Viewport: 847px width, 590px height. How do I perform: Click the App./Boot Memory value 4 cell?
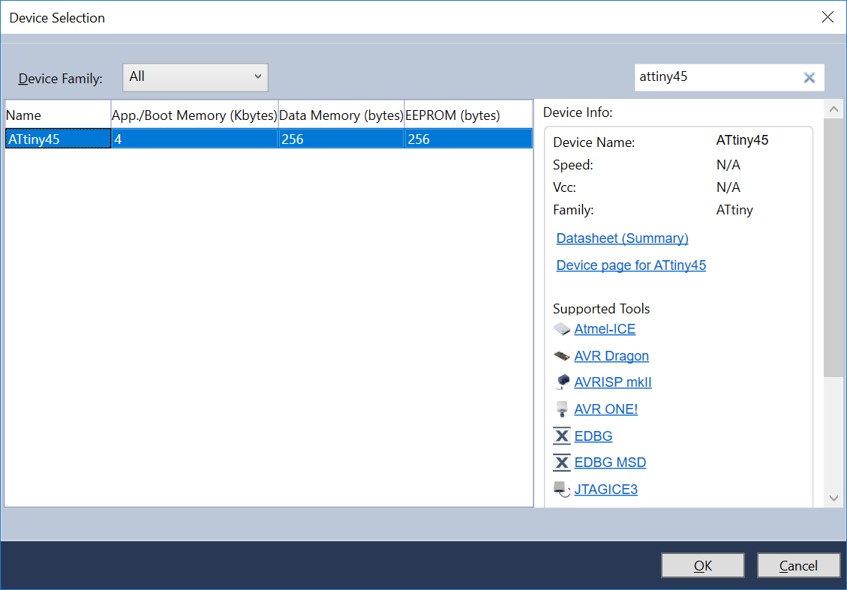[194, 139]
